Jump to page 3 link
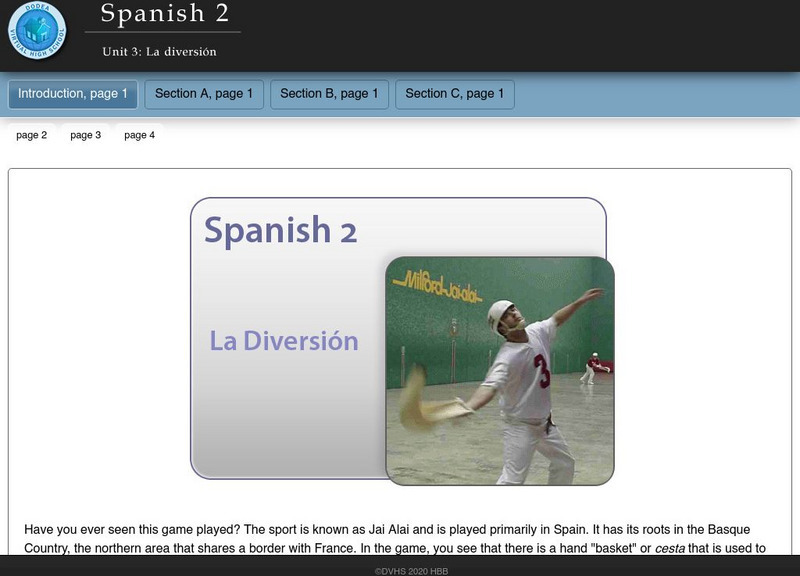The image size is (800, 576). tap(86, 135)
